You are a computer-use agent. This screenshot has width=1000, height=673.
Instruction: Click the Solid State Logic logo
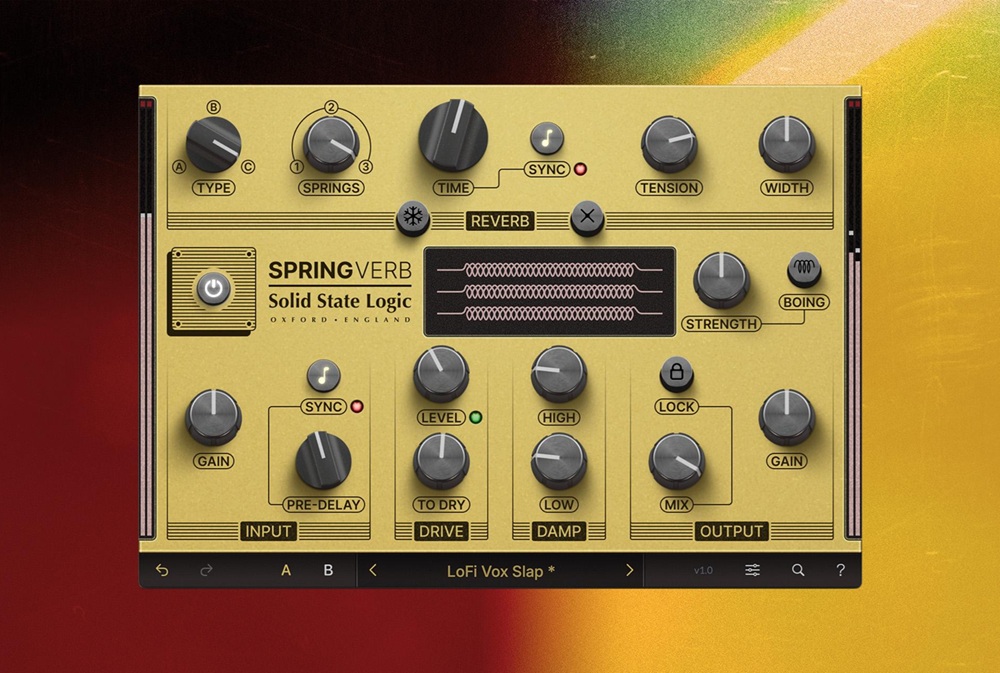point(340,301)
